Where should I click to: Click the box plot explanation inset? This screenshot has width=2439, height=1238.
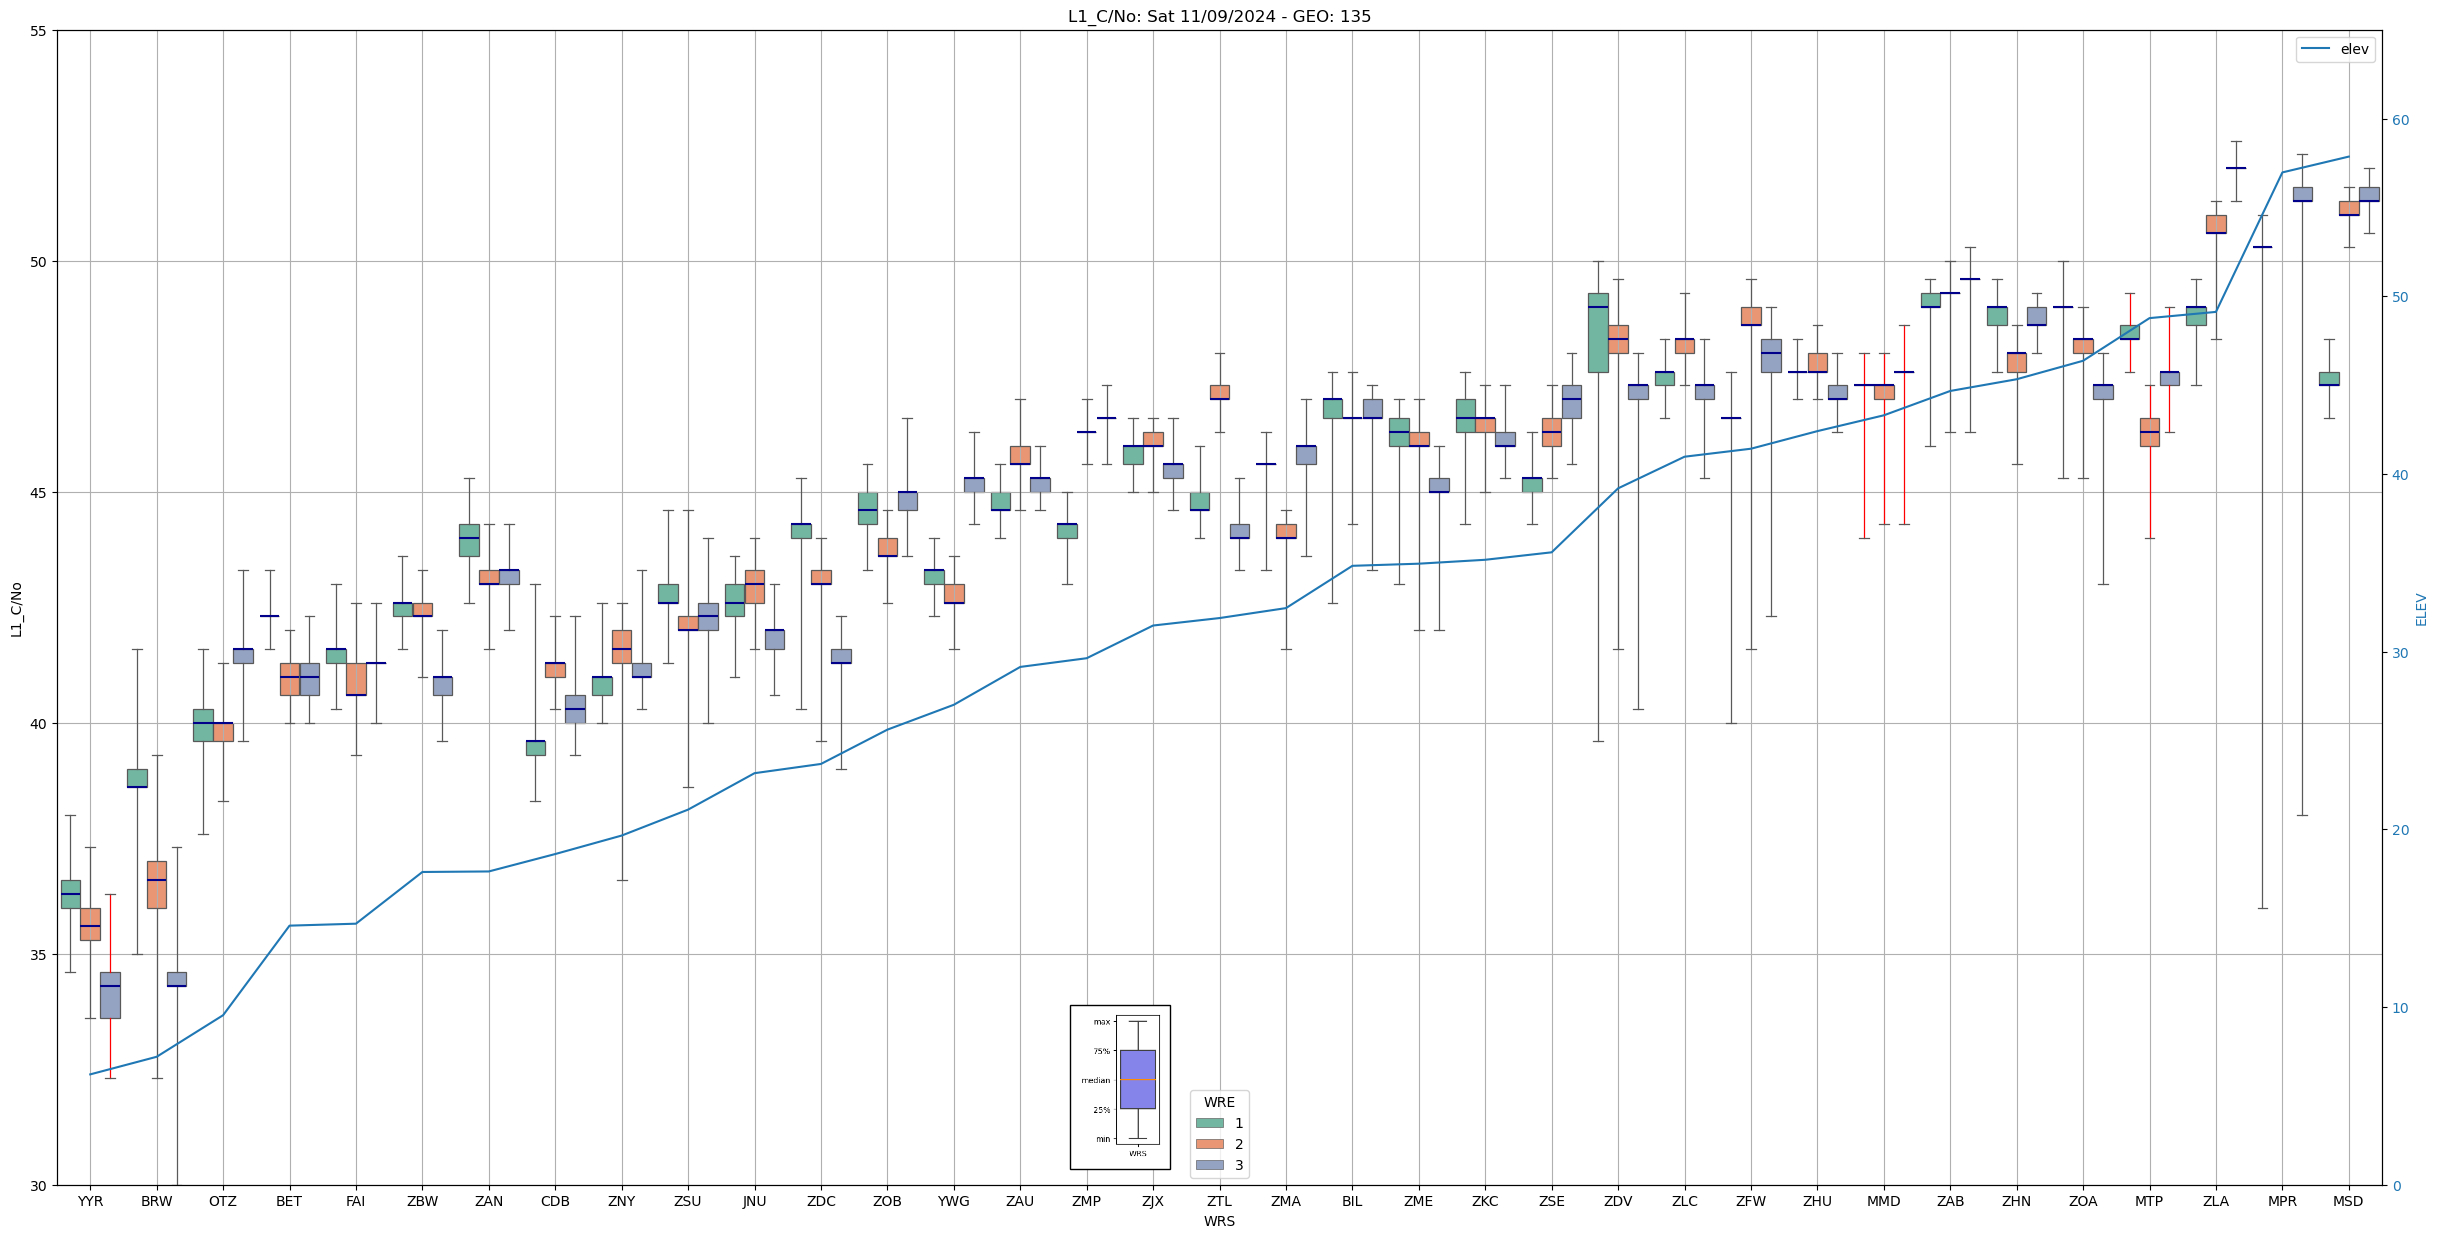pyautogui.click(x=1120, y=1087)
